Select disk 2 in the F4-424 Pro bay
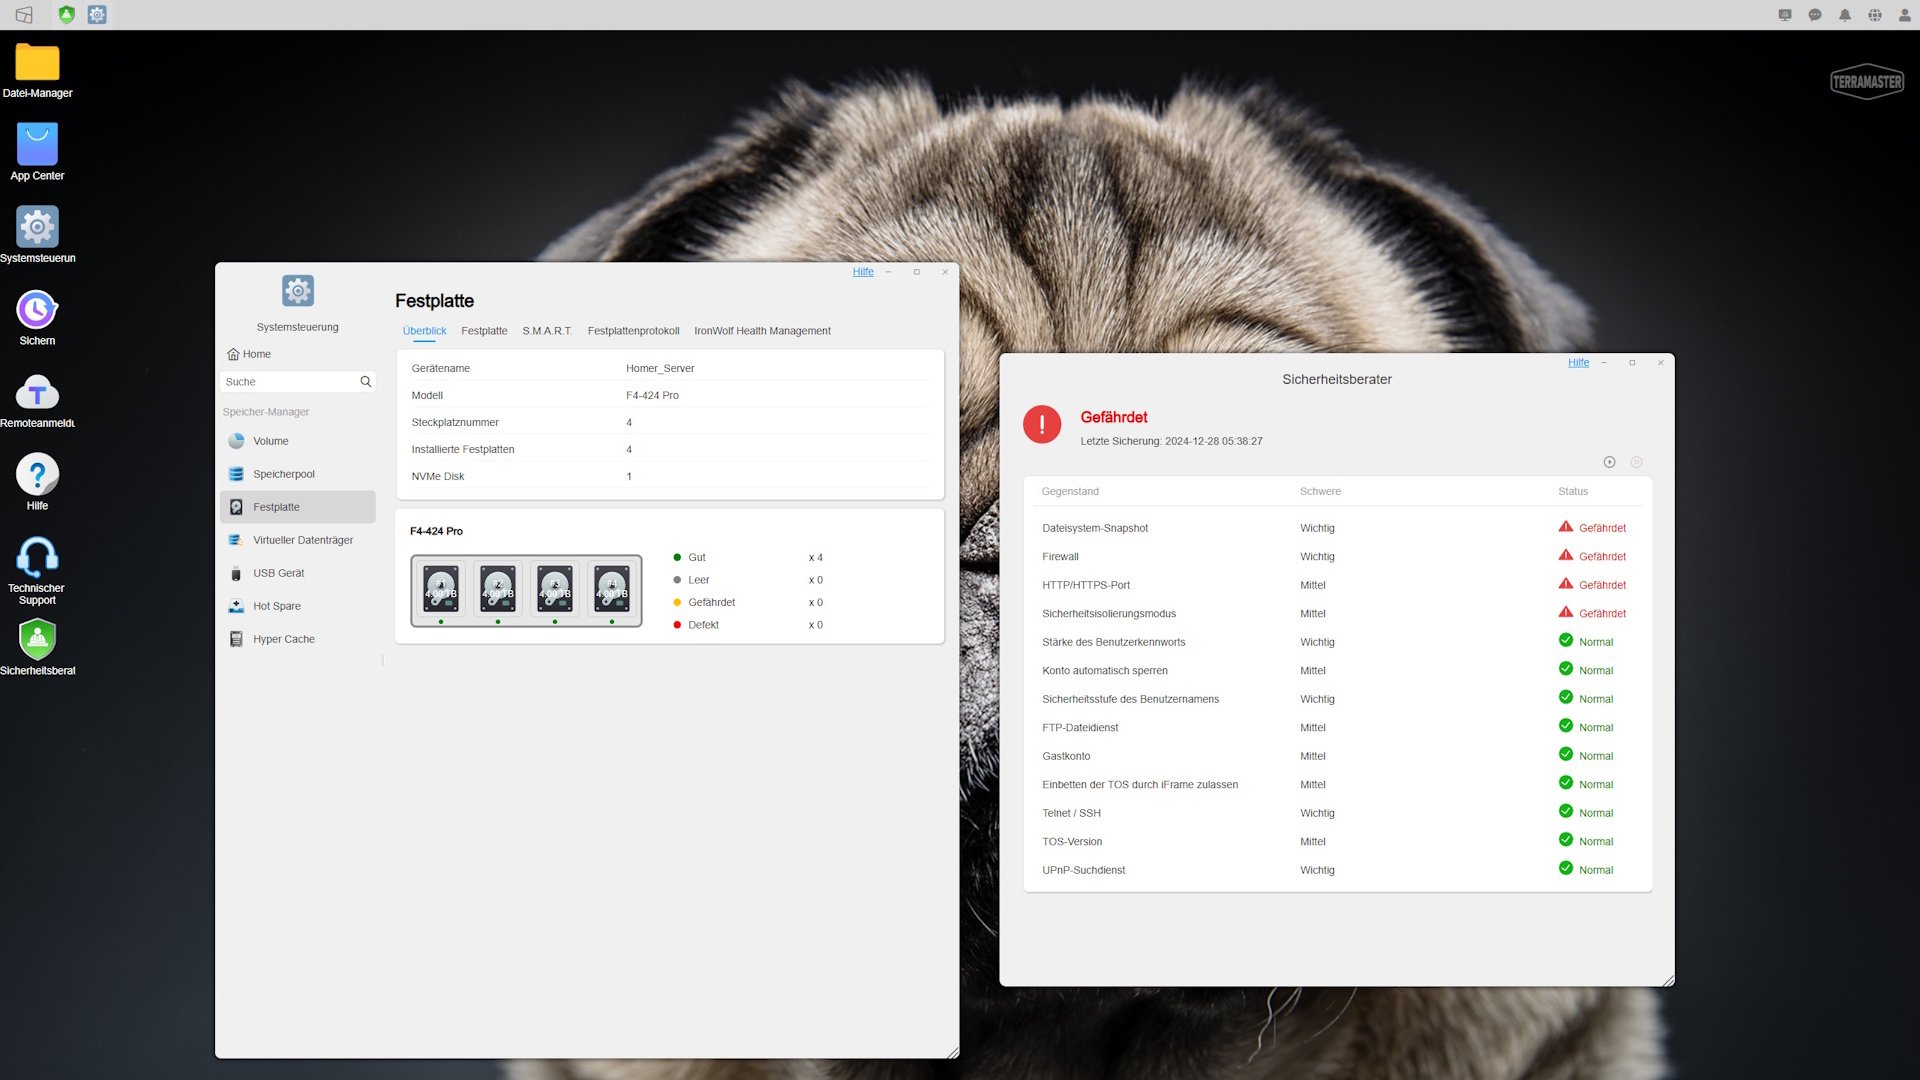 (498, 590)
